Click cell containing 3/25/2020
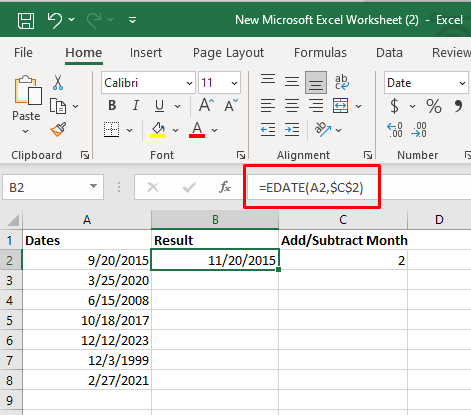 [87, 280]
